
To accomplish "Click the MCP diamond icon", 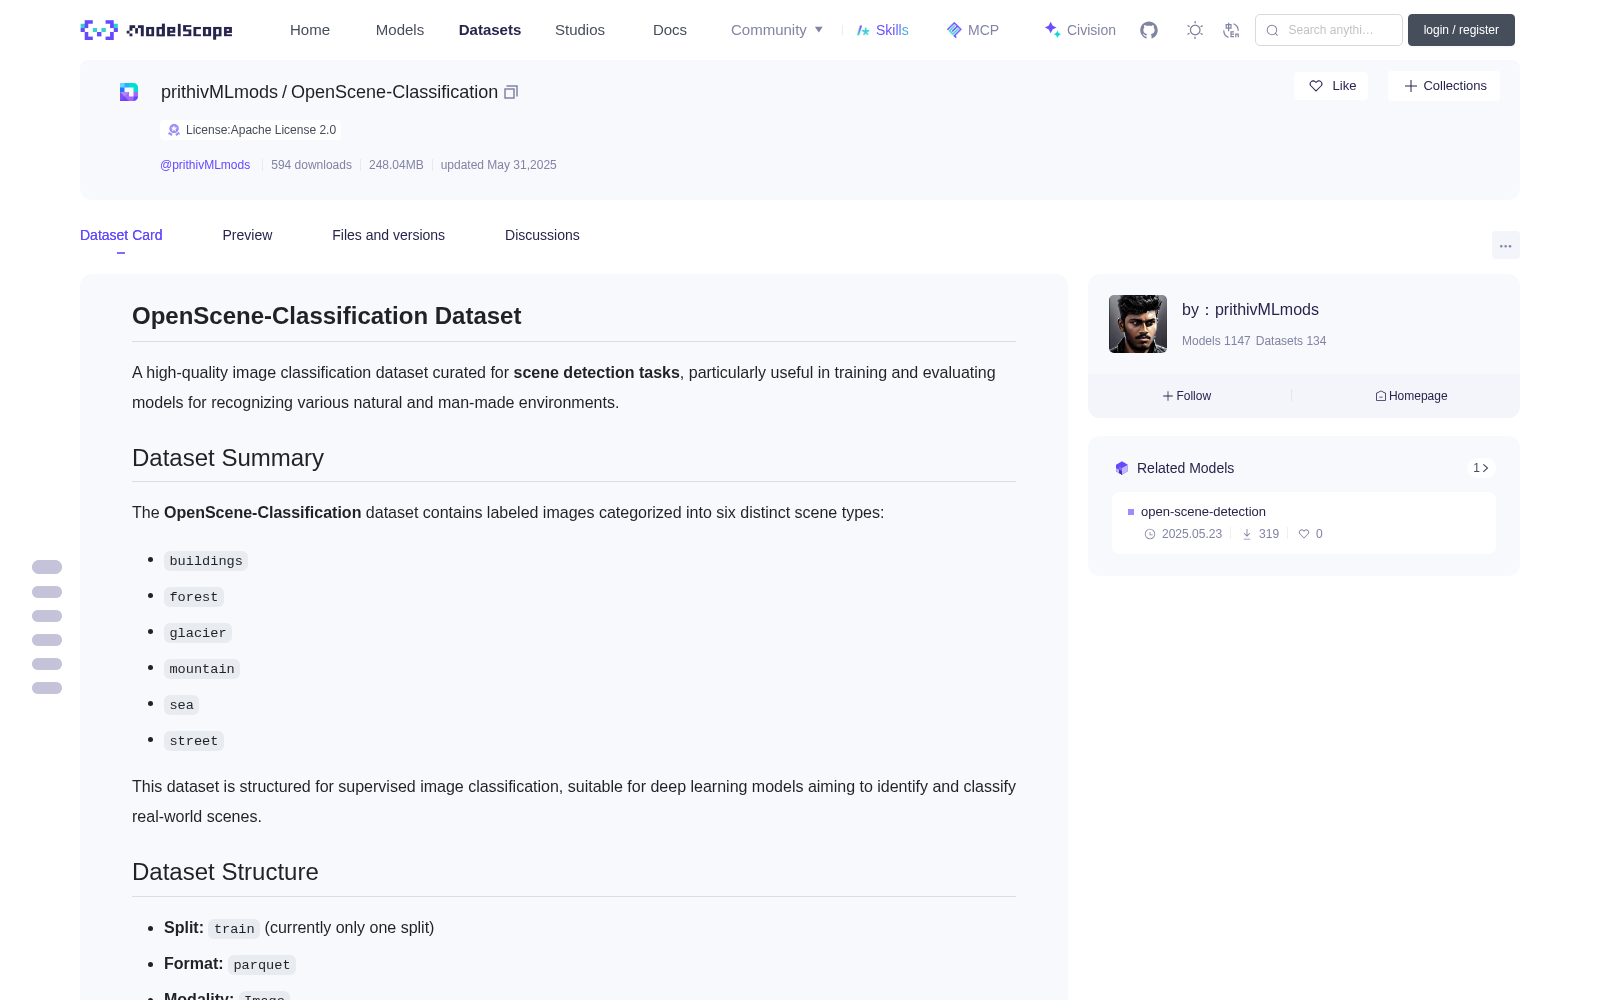I will pyautogui.click(x=954, y=30).
